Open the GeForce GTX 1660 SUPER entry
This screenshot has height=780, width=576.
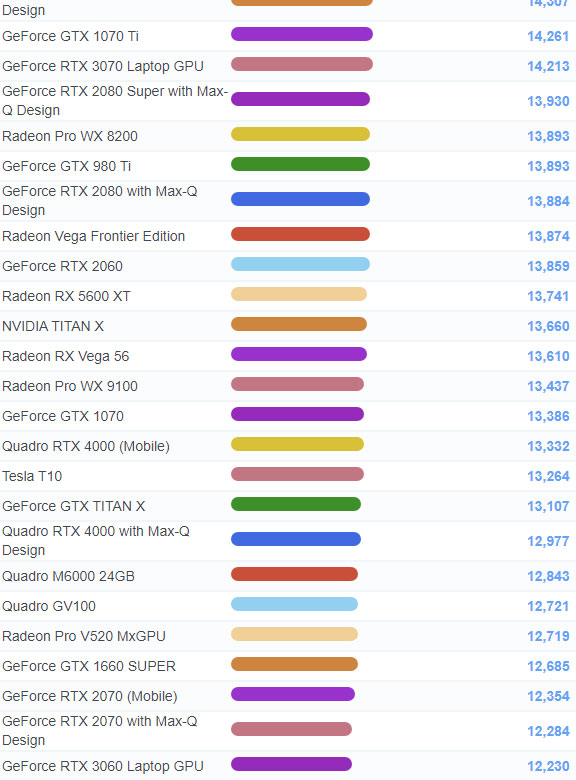89,666
